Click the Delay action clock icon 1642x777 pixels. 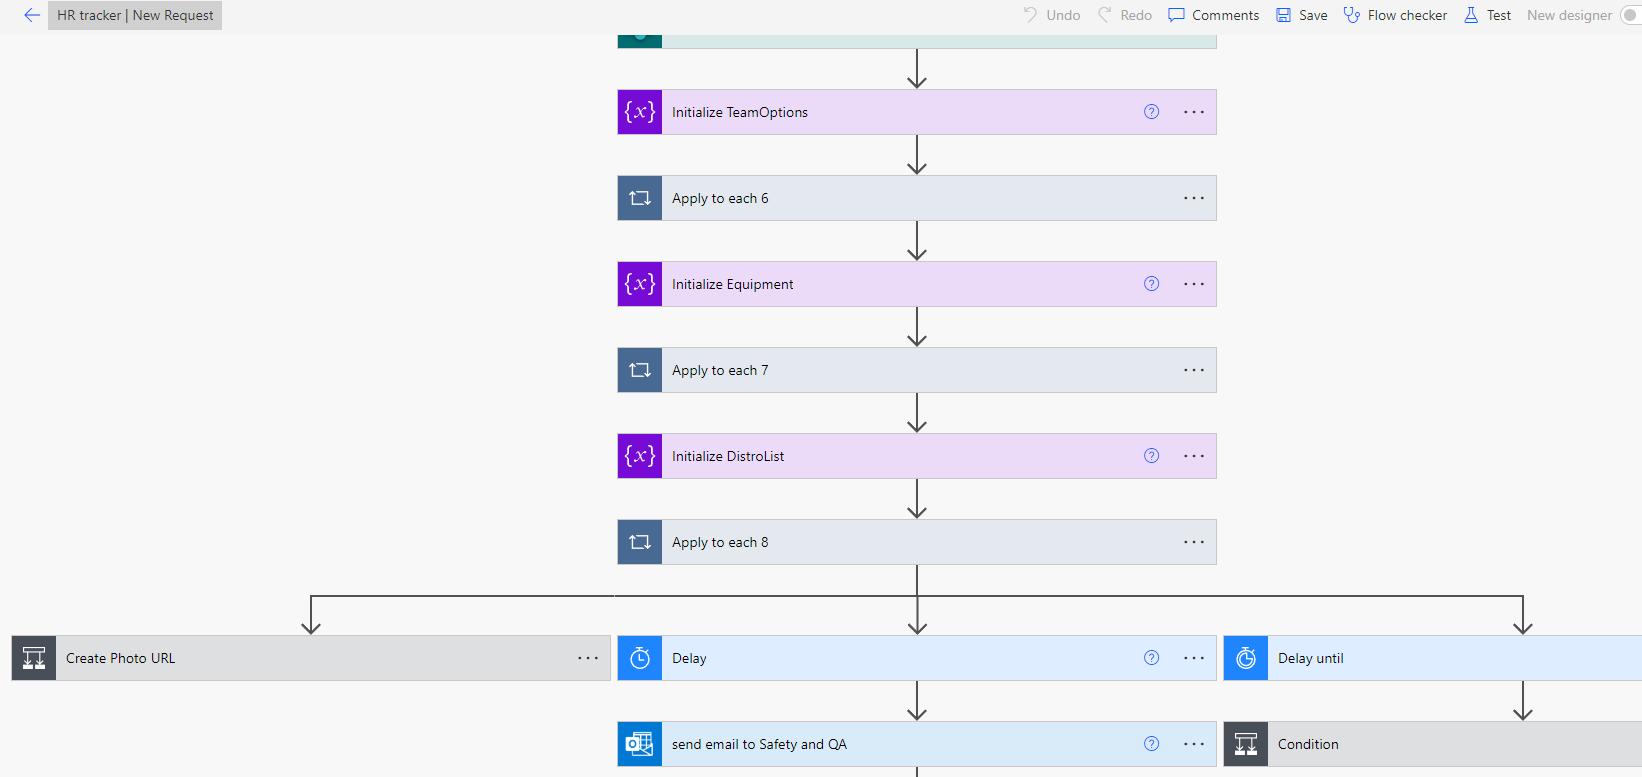(640, 658)
